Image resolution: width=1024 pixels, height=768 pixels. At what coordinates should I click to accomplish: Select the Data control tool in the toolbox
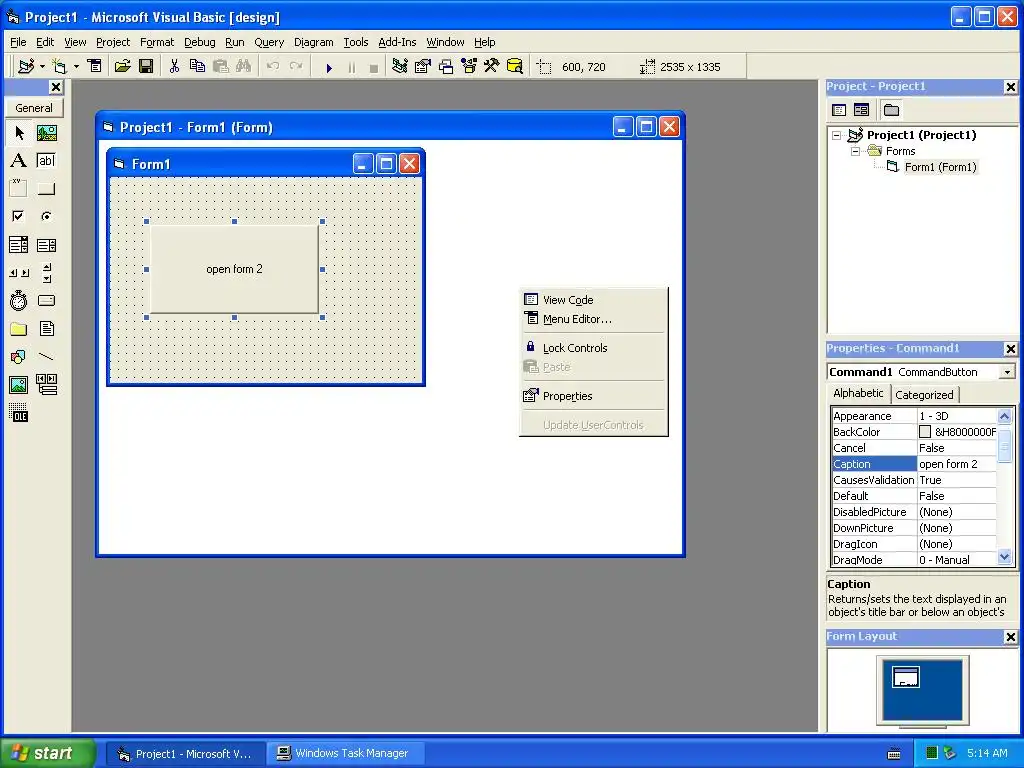(46, 385)
